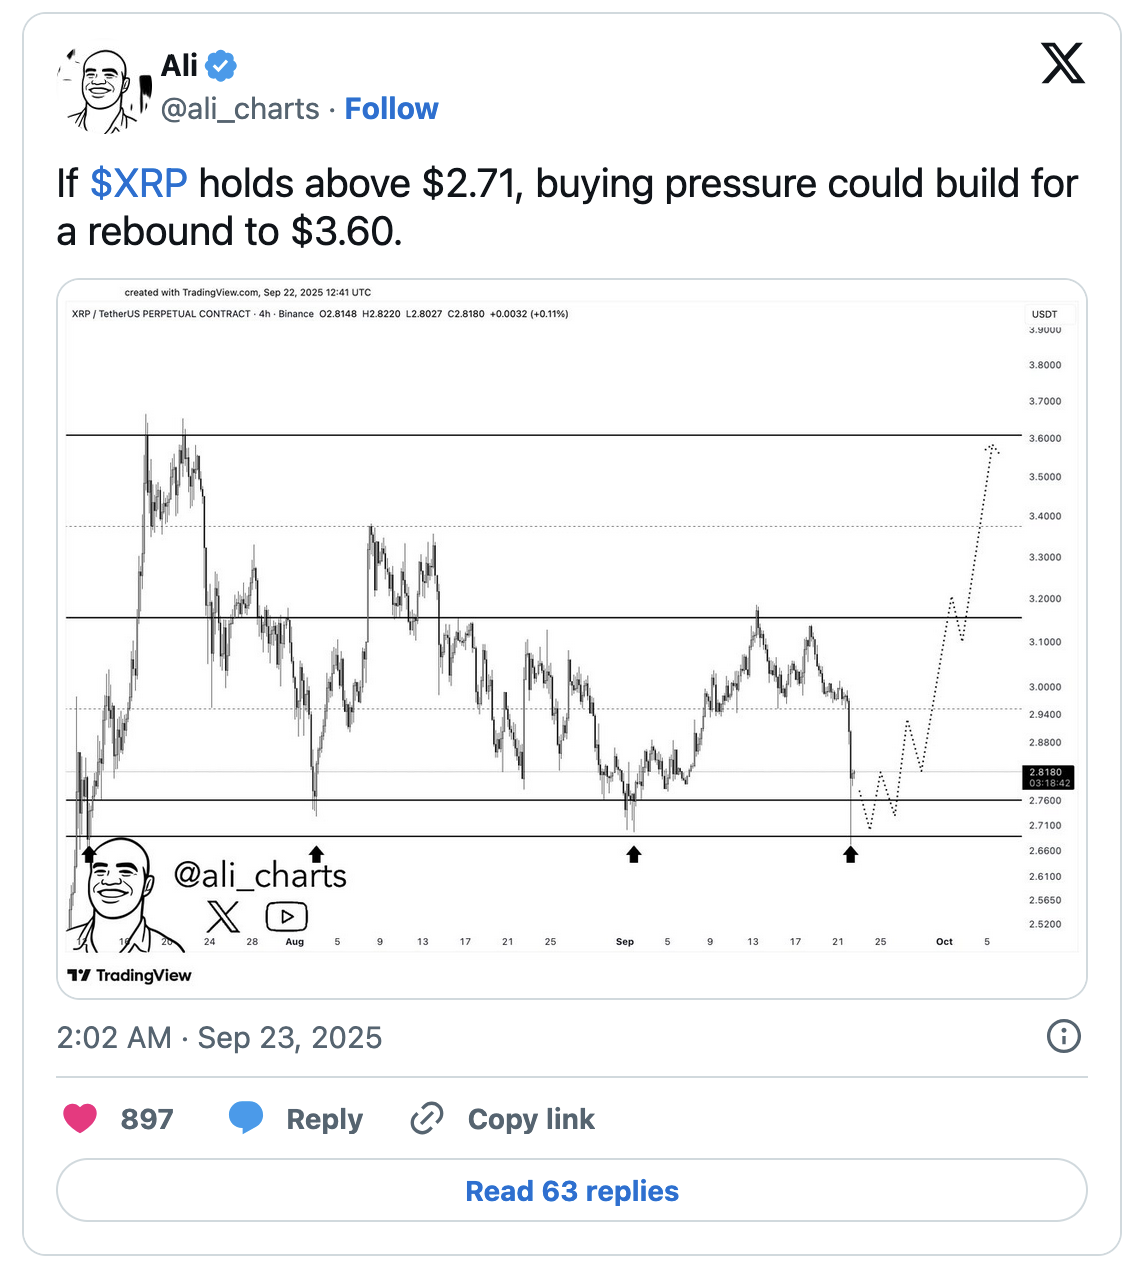Open the info circle icon beside the timestamp
This screenshot has height=1274, width=1148.
pyautogui.click(x=1064, y=1037)
